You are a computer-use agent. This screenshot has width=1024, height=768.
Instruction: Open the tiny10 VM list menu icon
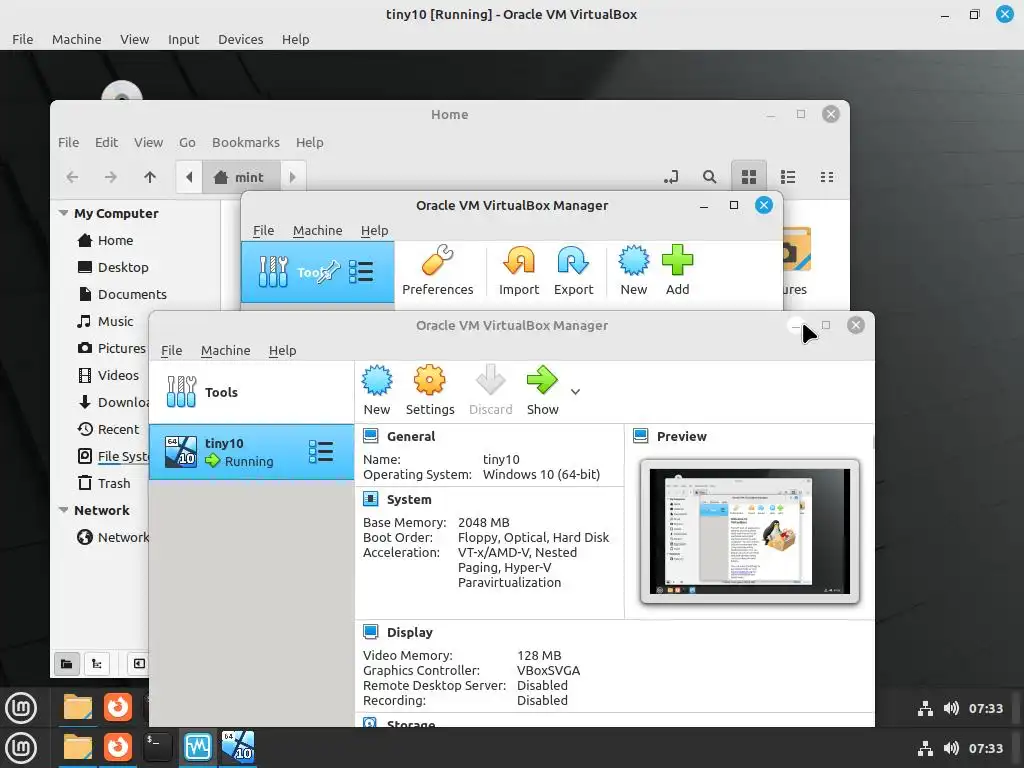pyautogui.click(x=321, y=452)
